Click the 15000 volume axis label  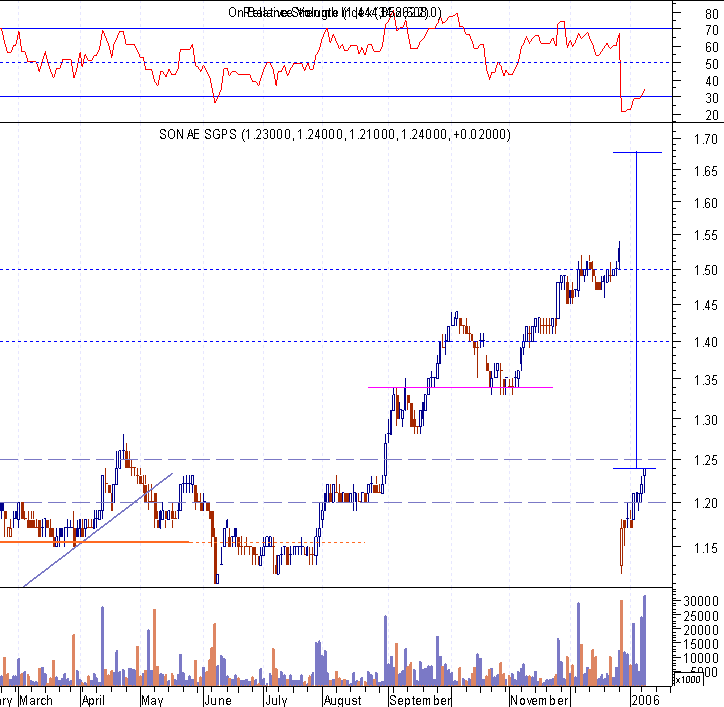point(700,644)
